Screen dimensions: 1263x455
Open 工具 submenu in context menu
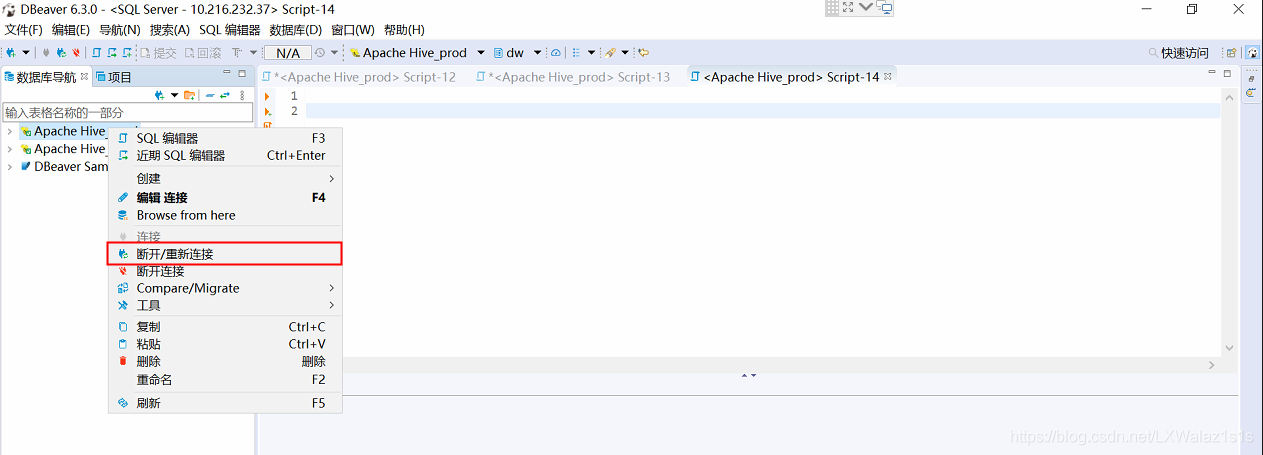(225, 305)
